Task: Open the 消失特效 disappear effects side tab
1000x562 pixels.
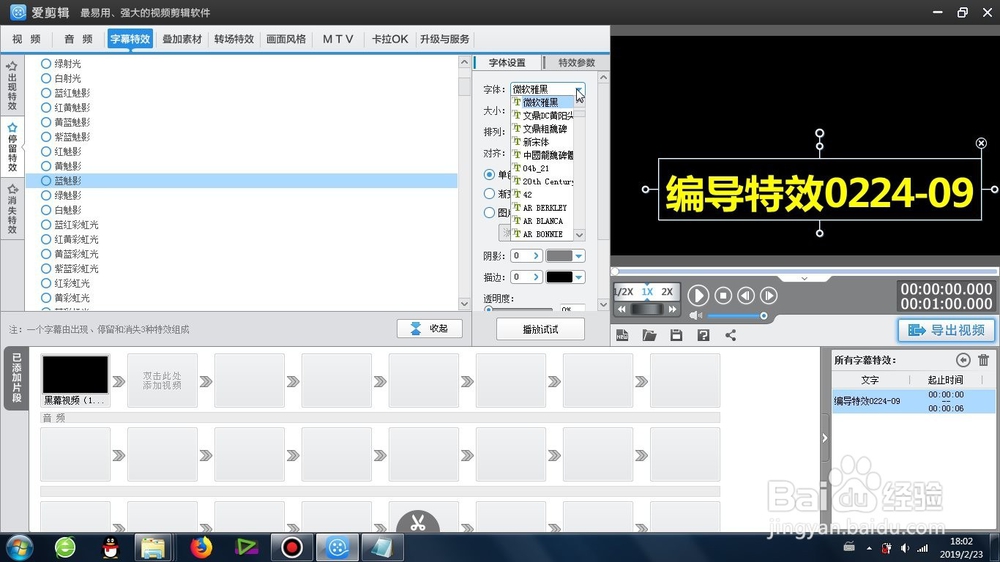Action: (x=12, y=209)
